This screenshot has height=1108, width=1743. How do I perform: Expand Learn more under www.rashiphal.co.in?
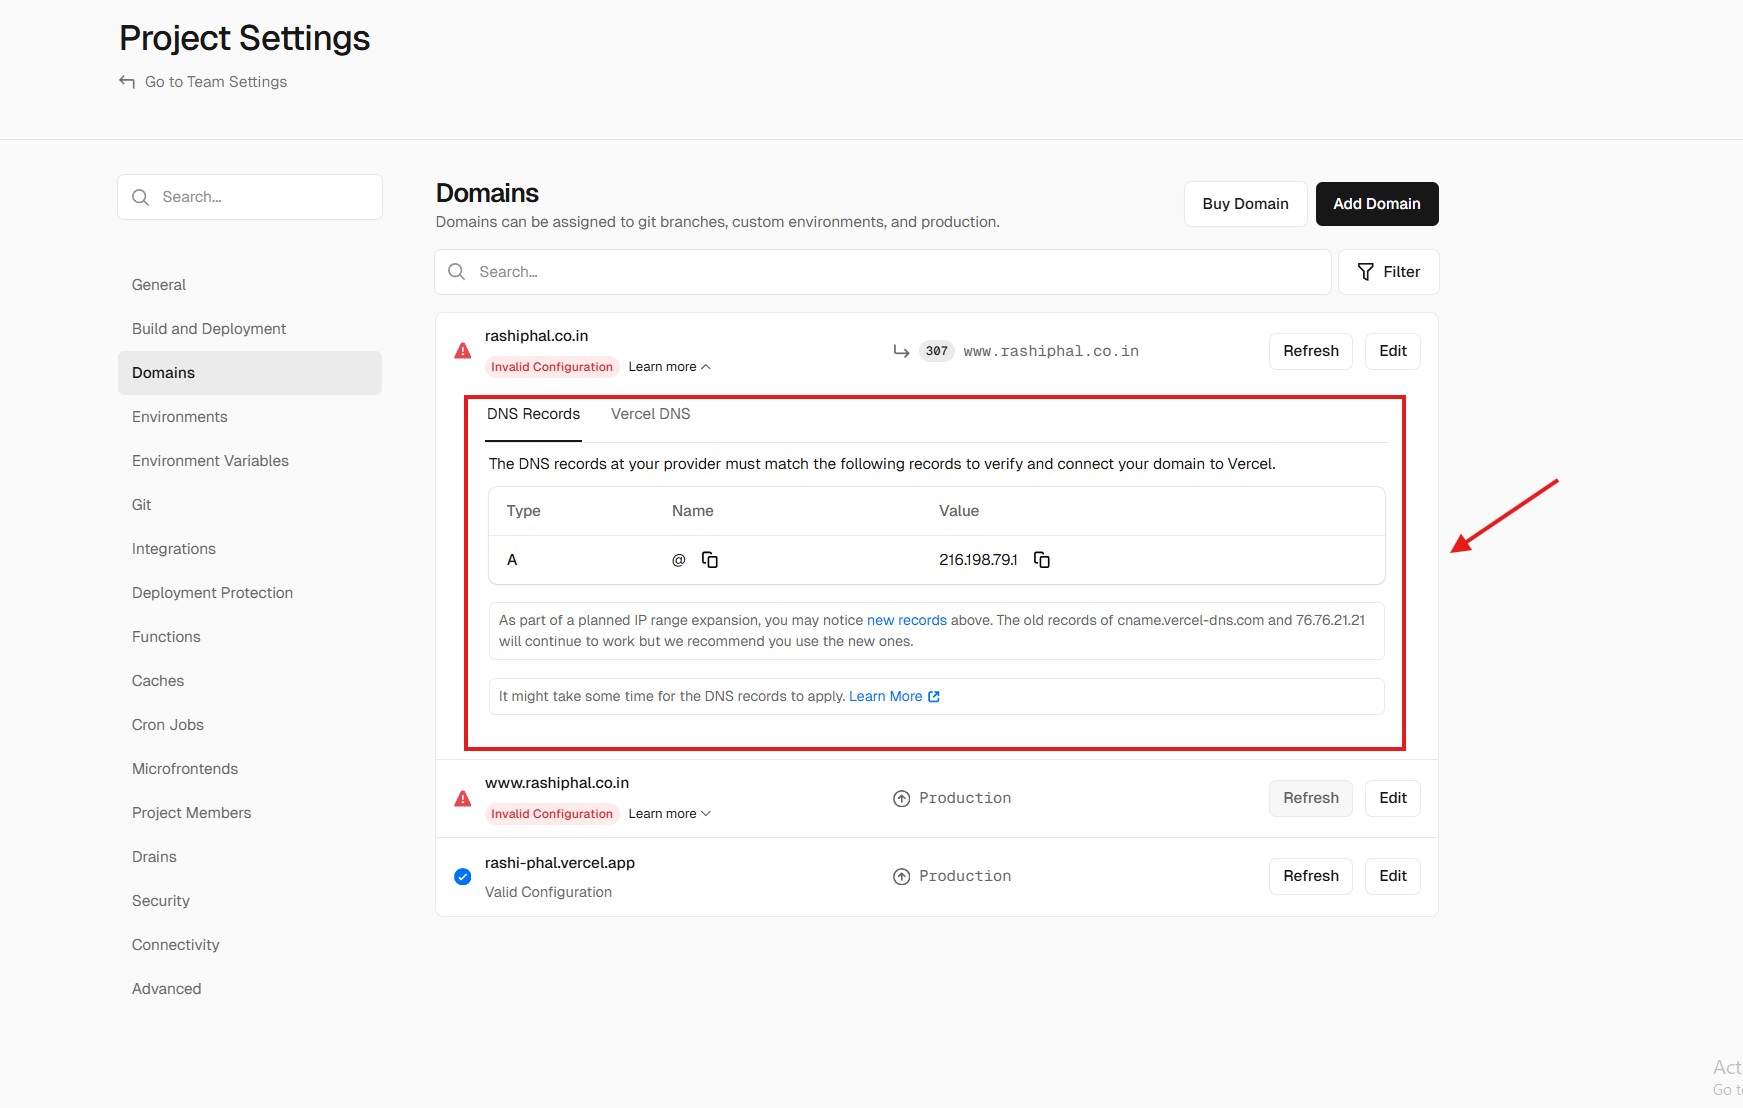669,814
